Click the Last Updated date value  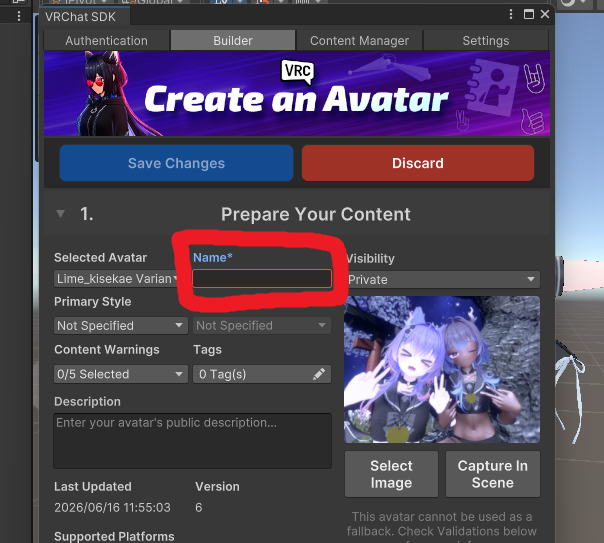112,507
